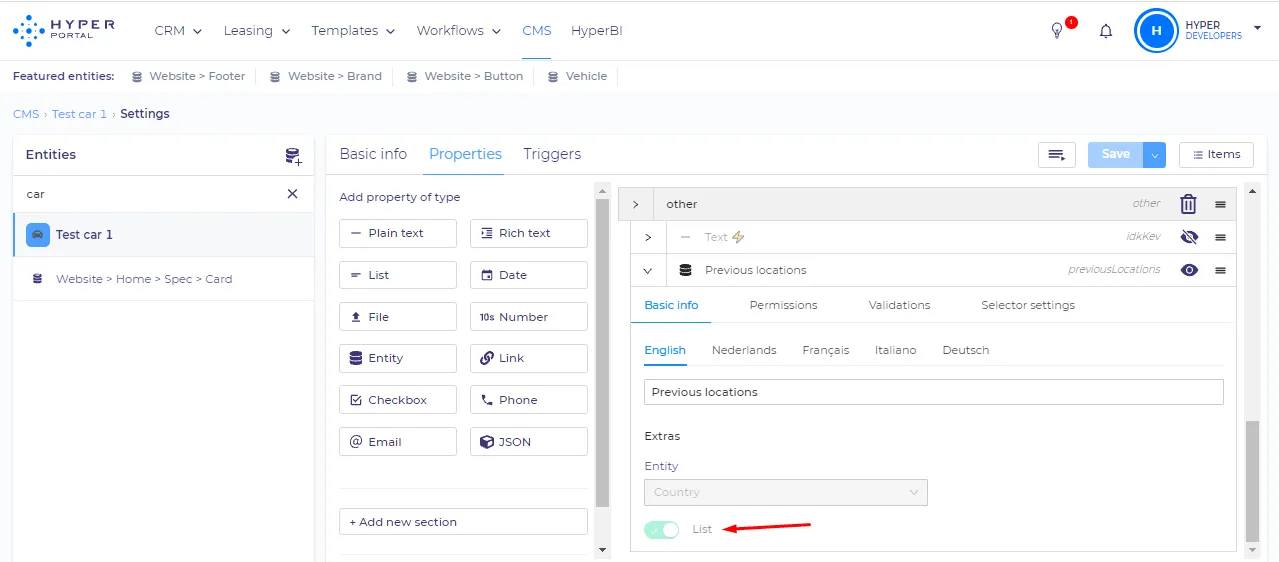
Task: Click the lightning icon beside Text
Action: click(739, 237)
